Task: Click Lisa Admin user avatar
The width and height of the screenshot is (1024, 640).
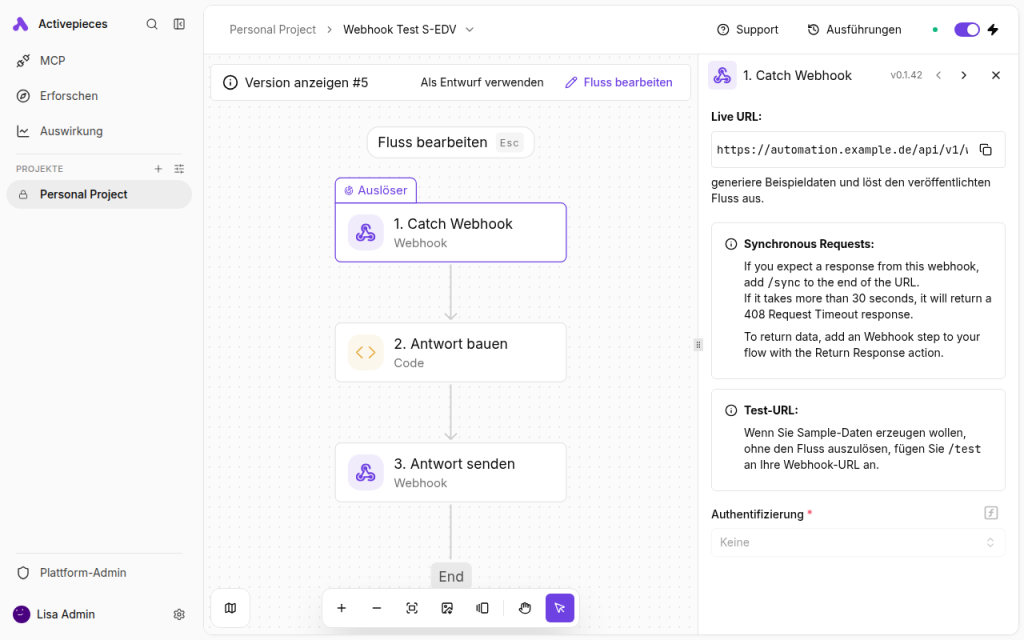Action: tap(22, 615)
